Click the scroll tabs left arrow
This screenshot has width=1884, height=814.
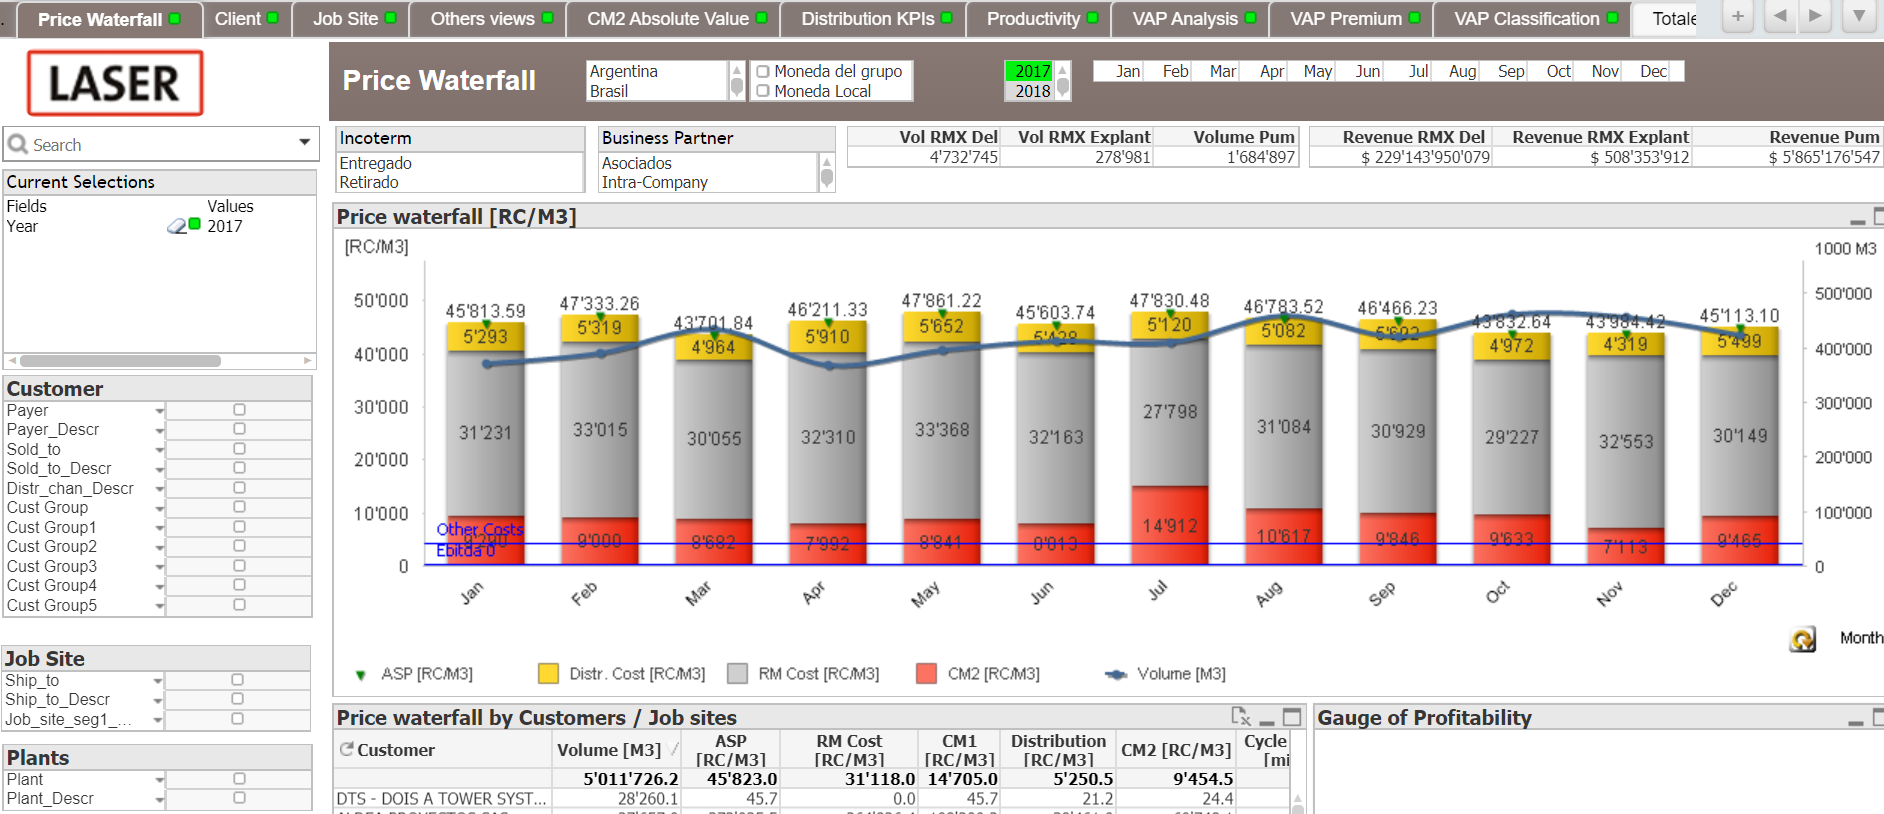pos(1779,17)
